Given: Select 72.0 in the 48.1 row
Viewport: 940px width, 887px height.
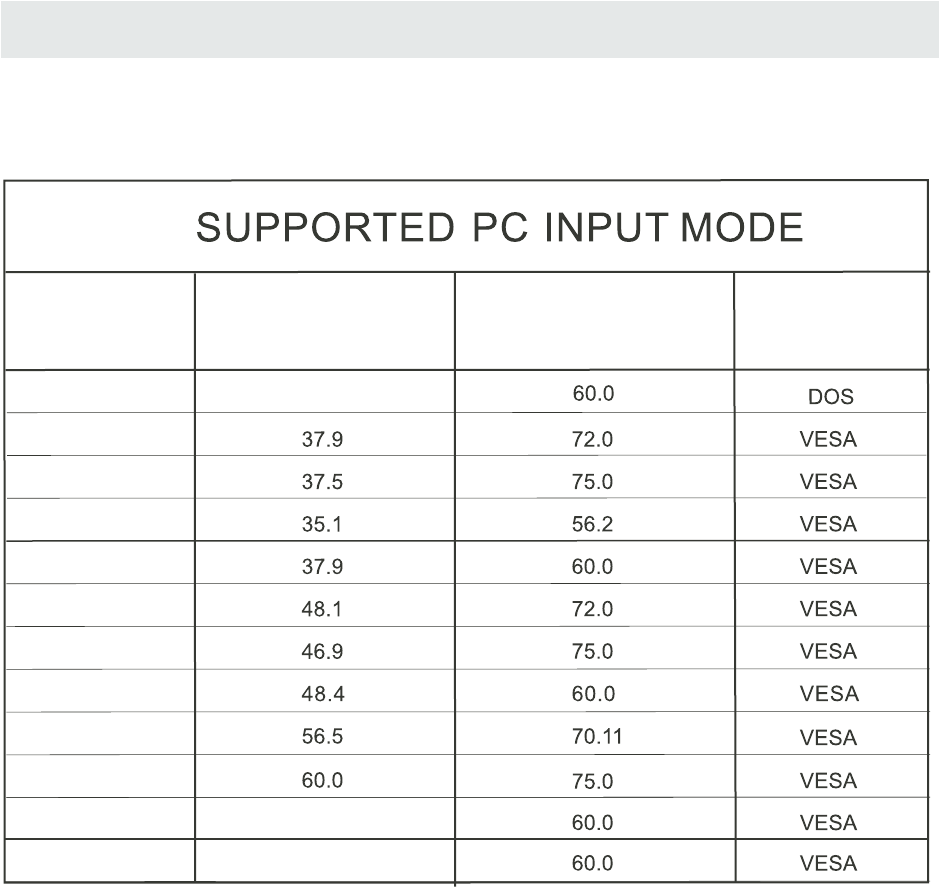Looking at the screenshot, I should tap(592, 609).
